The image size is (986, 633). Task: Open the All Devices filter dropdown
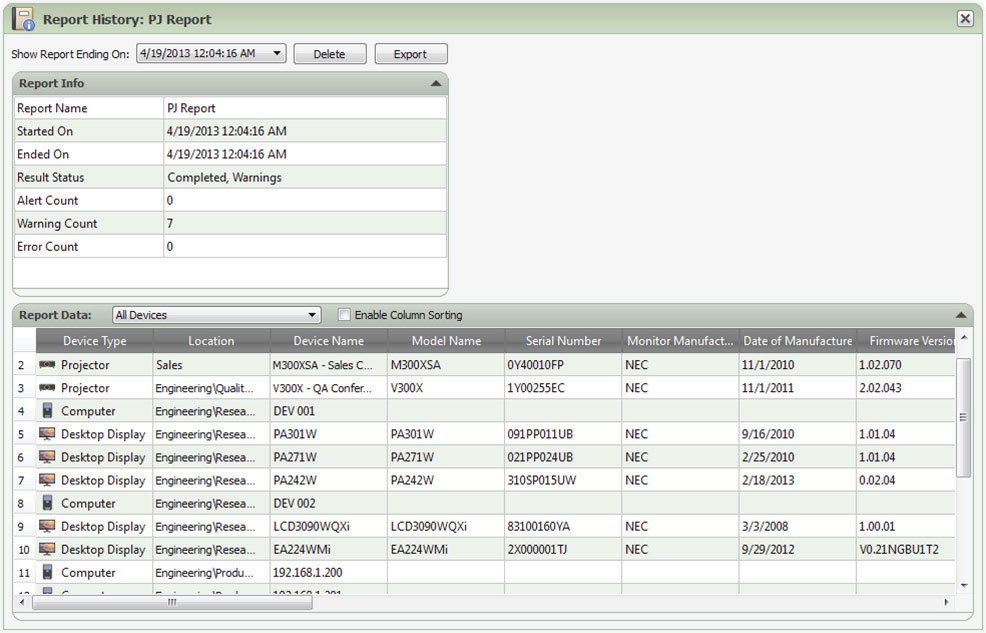pyautogui.click(x=312, y=315)
